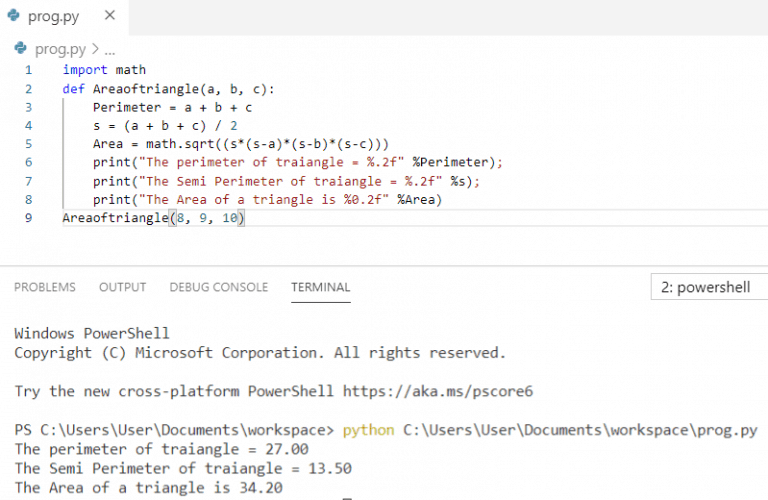Click line number 5 in the gutter
768x500 pixels.
[28, 144]
